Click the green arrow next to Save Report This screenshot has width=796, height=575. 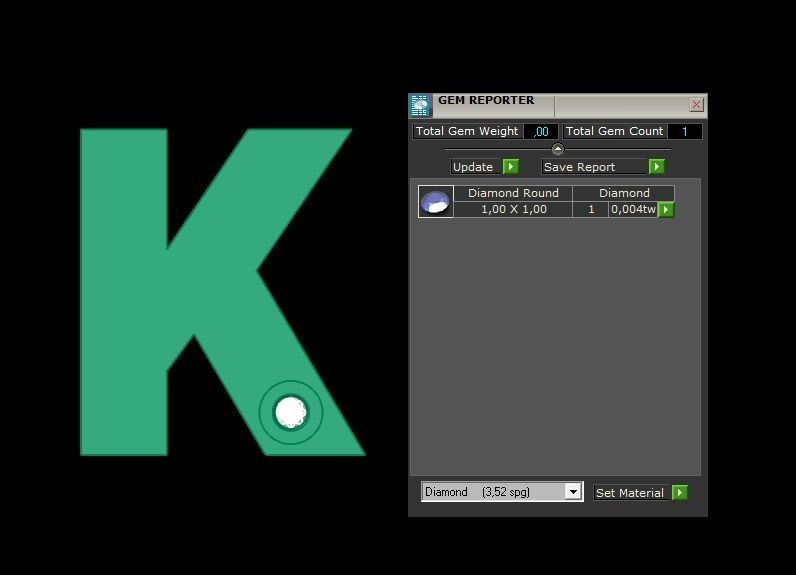click(x=657, y=166)
